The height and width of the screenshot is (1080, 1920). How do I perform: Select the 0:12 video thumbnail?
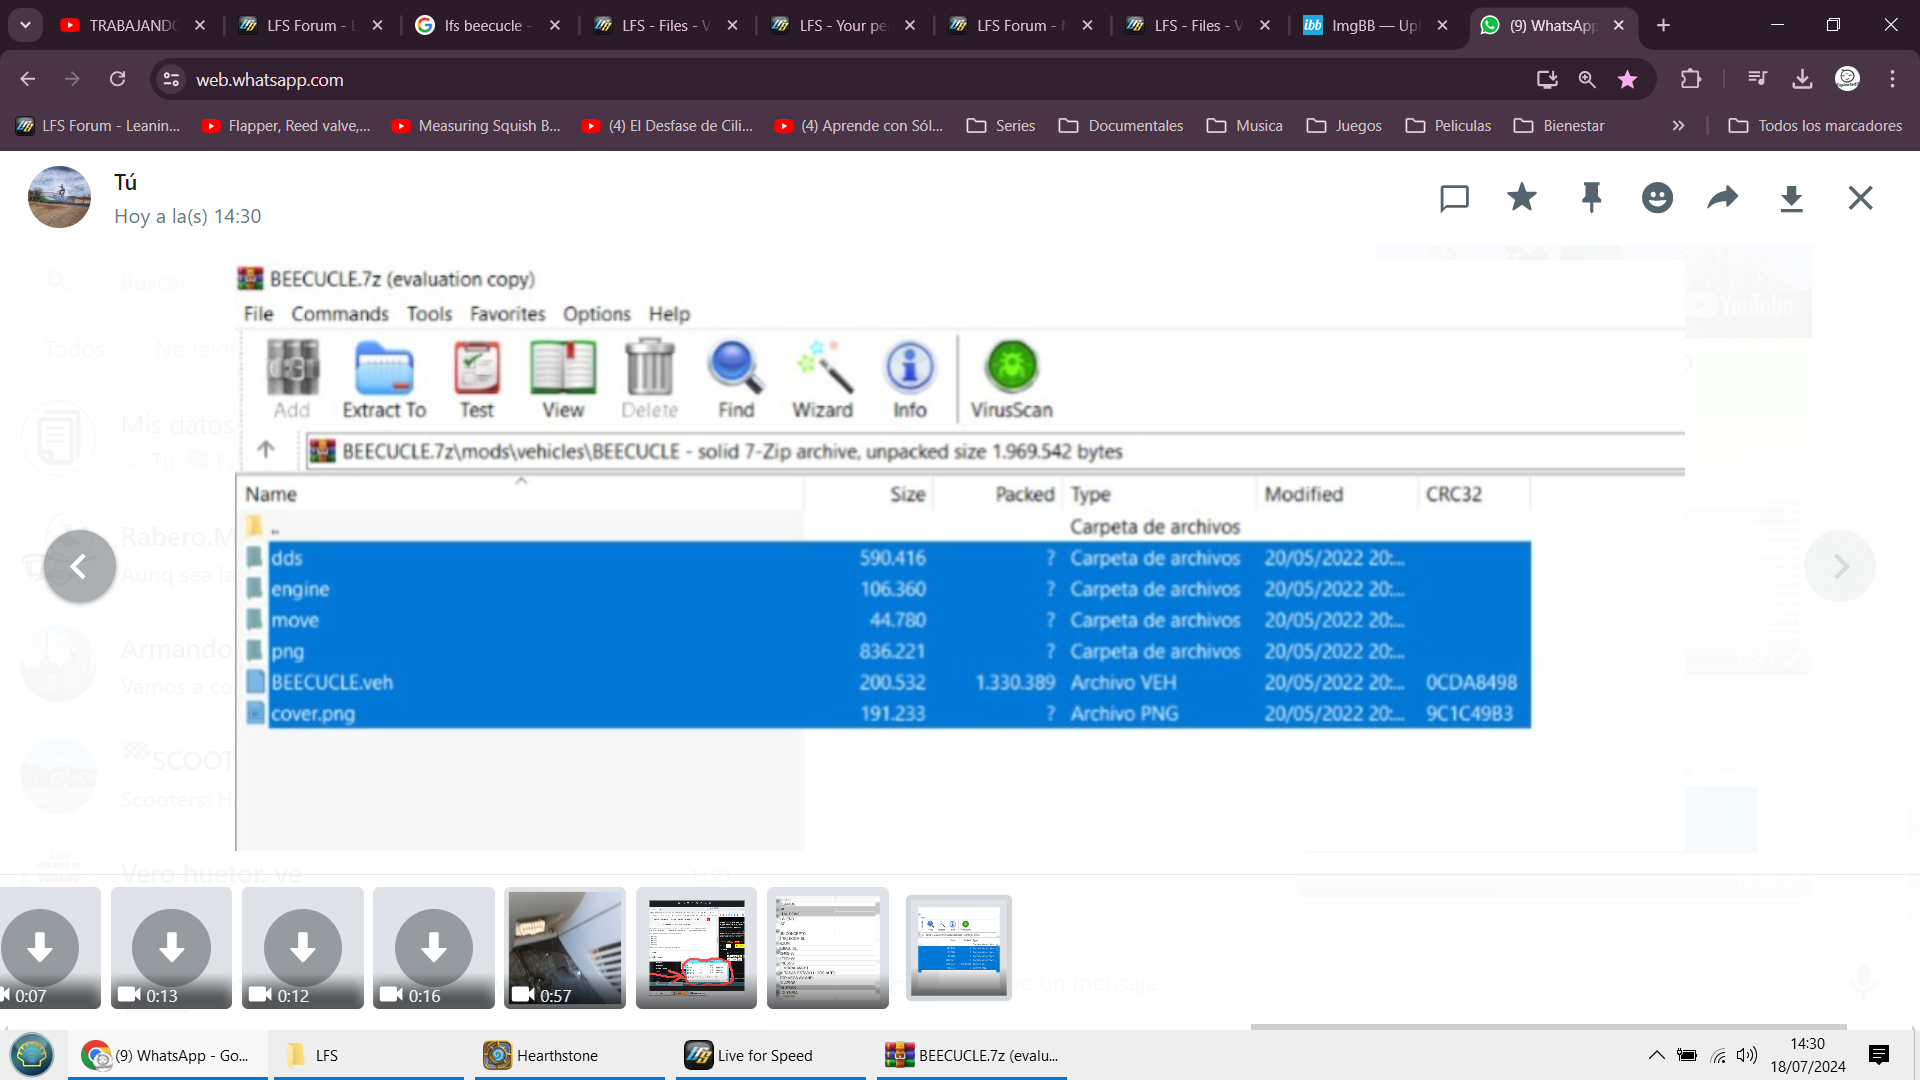coord(303,947)
